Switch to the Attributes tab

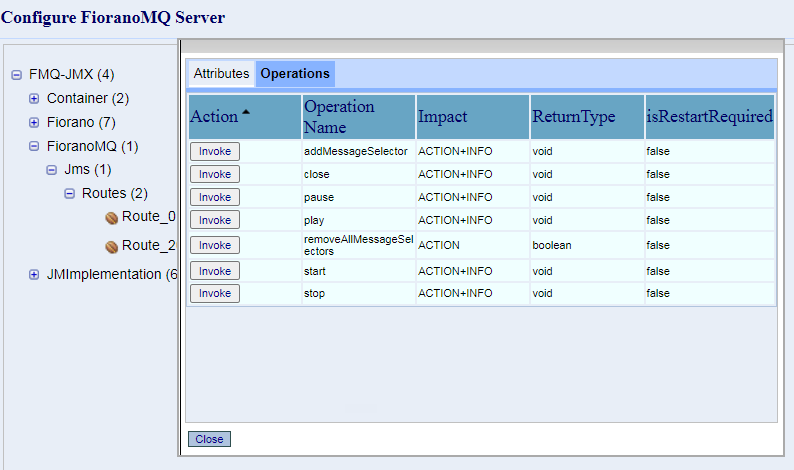(x=221, y=74)
